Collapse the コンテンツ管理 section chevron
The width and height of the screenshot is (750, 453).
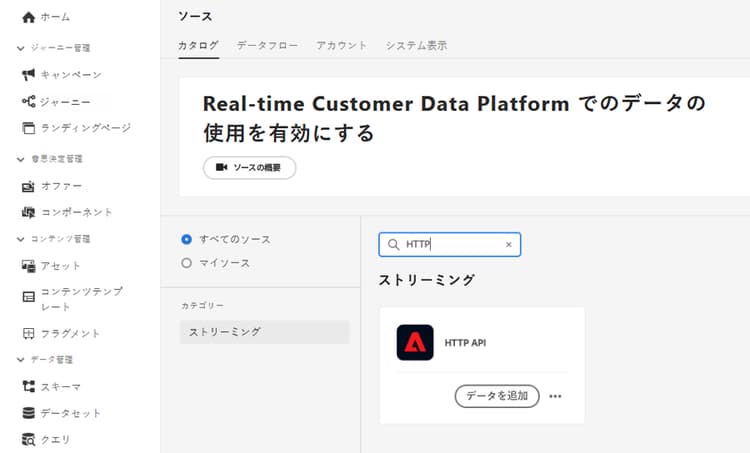[x=21, y=239]
